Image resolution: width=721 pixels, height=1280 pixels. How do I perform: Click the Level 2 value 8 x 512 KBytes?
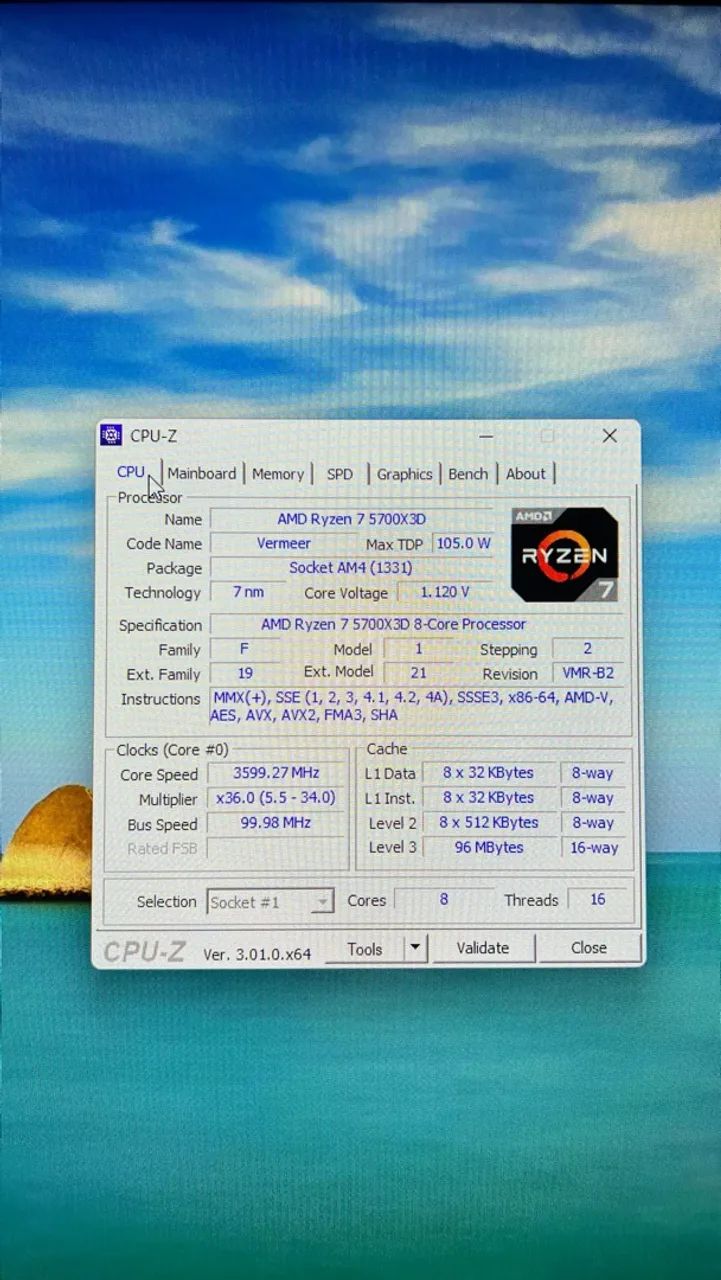point(488,823)
